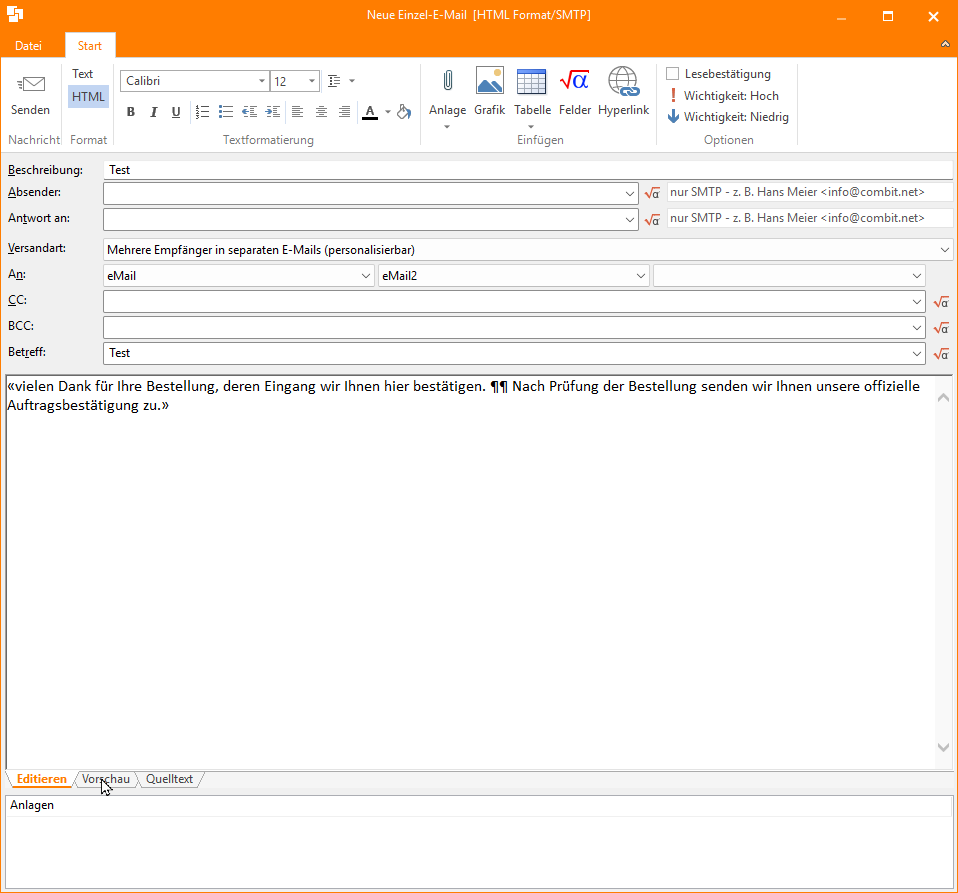Viewport: 958px width, 893px height.
Task: Open the Datei menu tab
Action: tap(28, 46)
